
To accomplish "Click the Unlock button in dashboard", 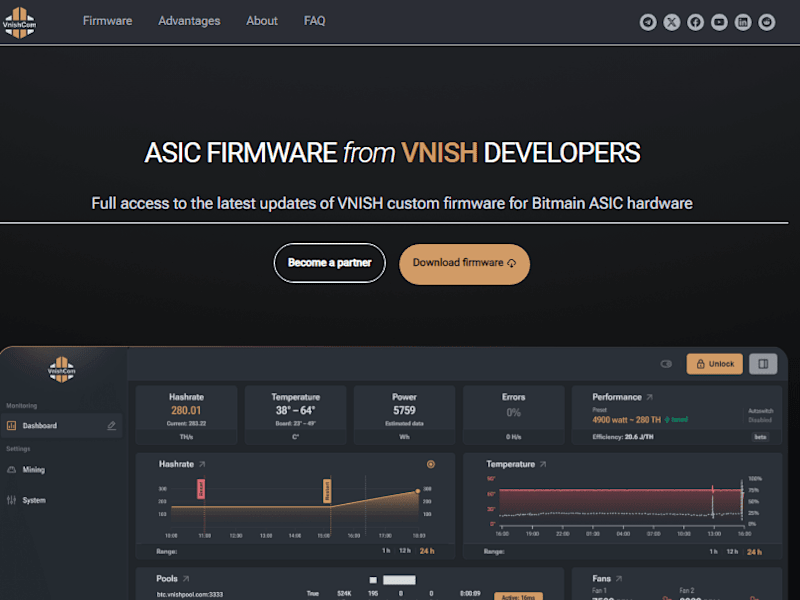I will (714, 364).
